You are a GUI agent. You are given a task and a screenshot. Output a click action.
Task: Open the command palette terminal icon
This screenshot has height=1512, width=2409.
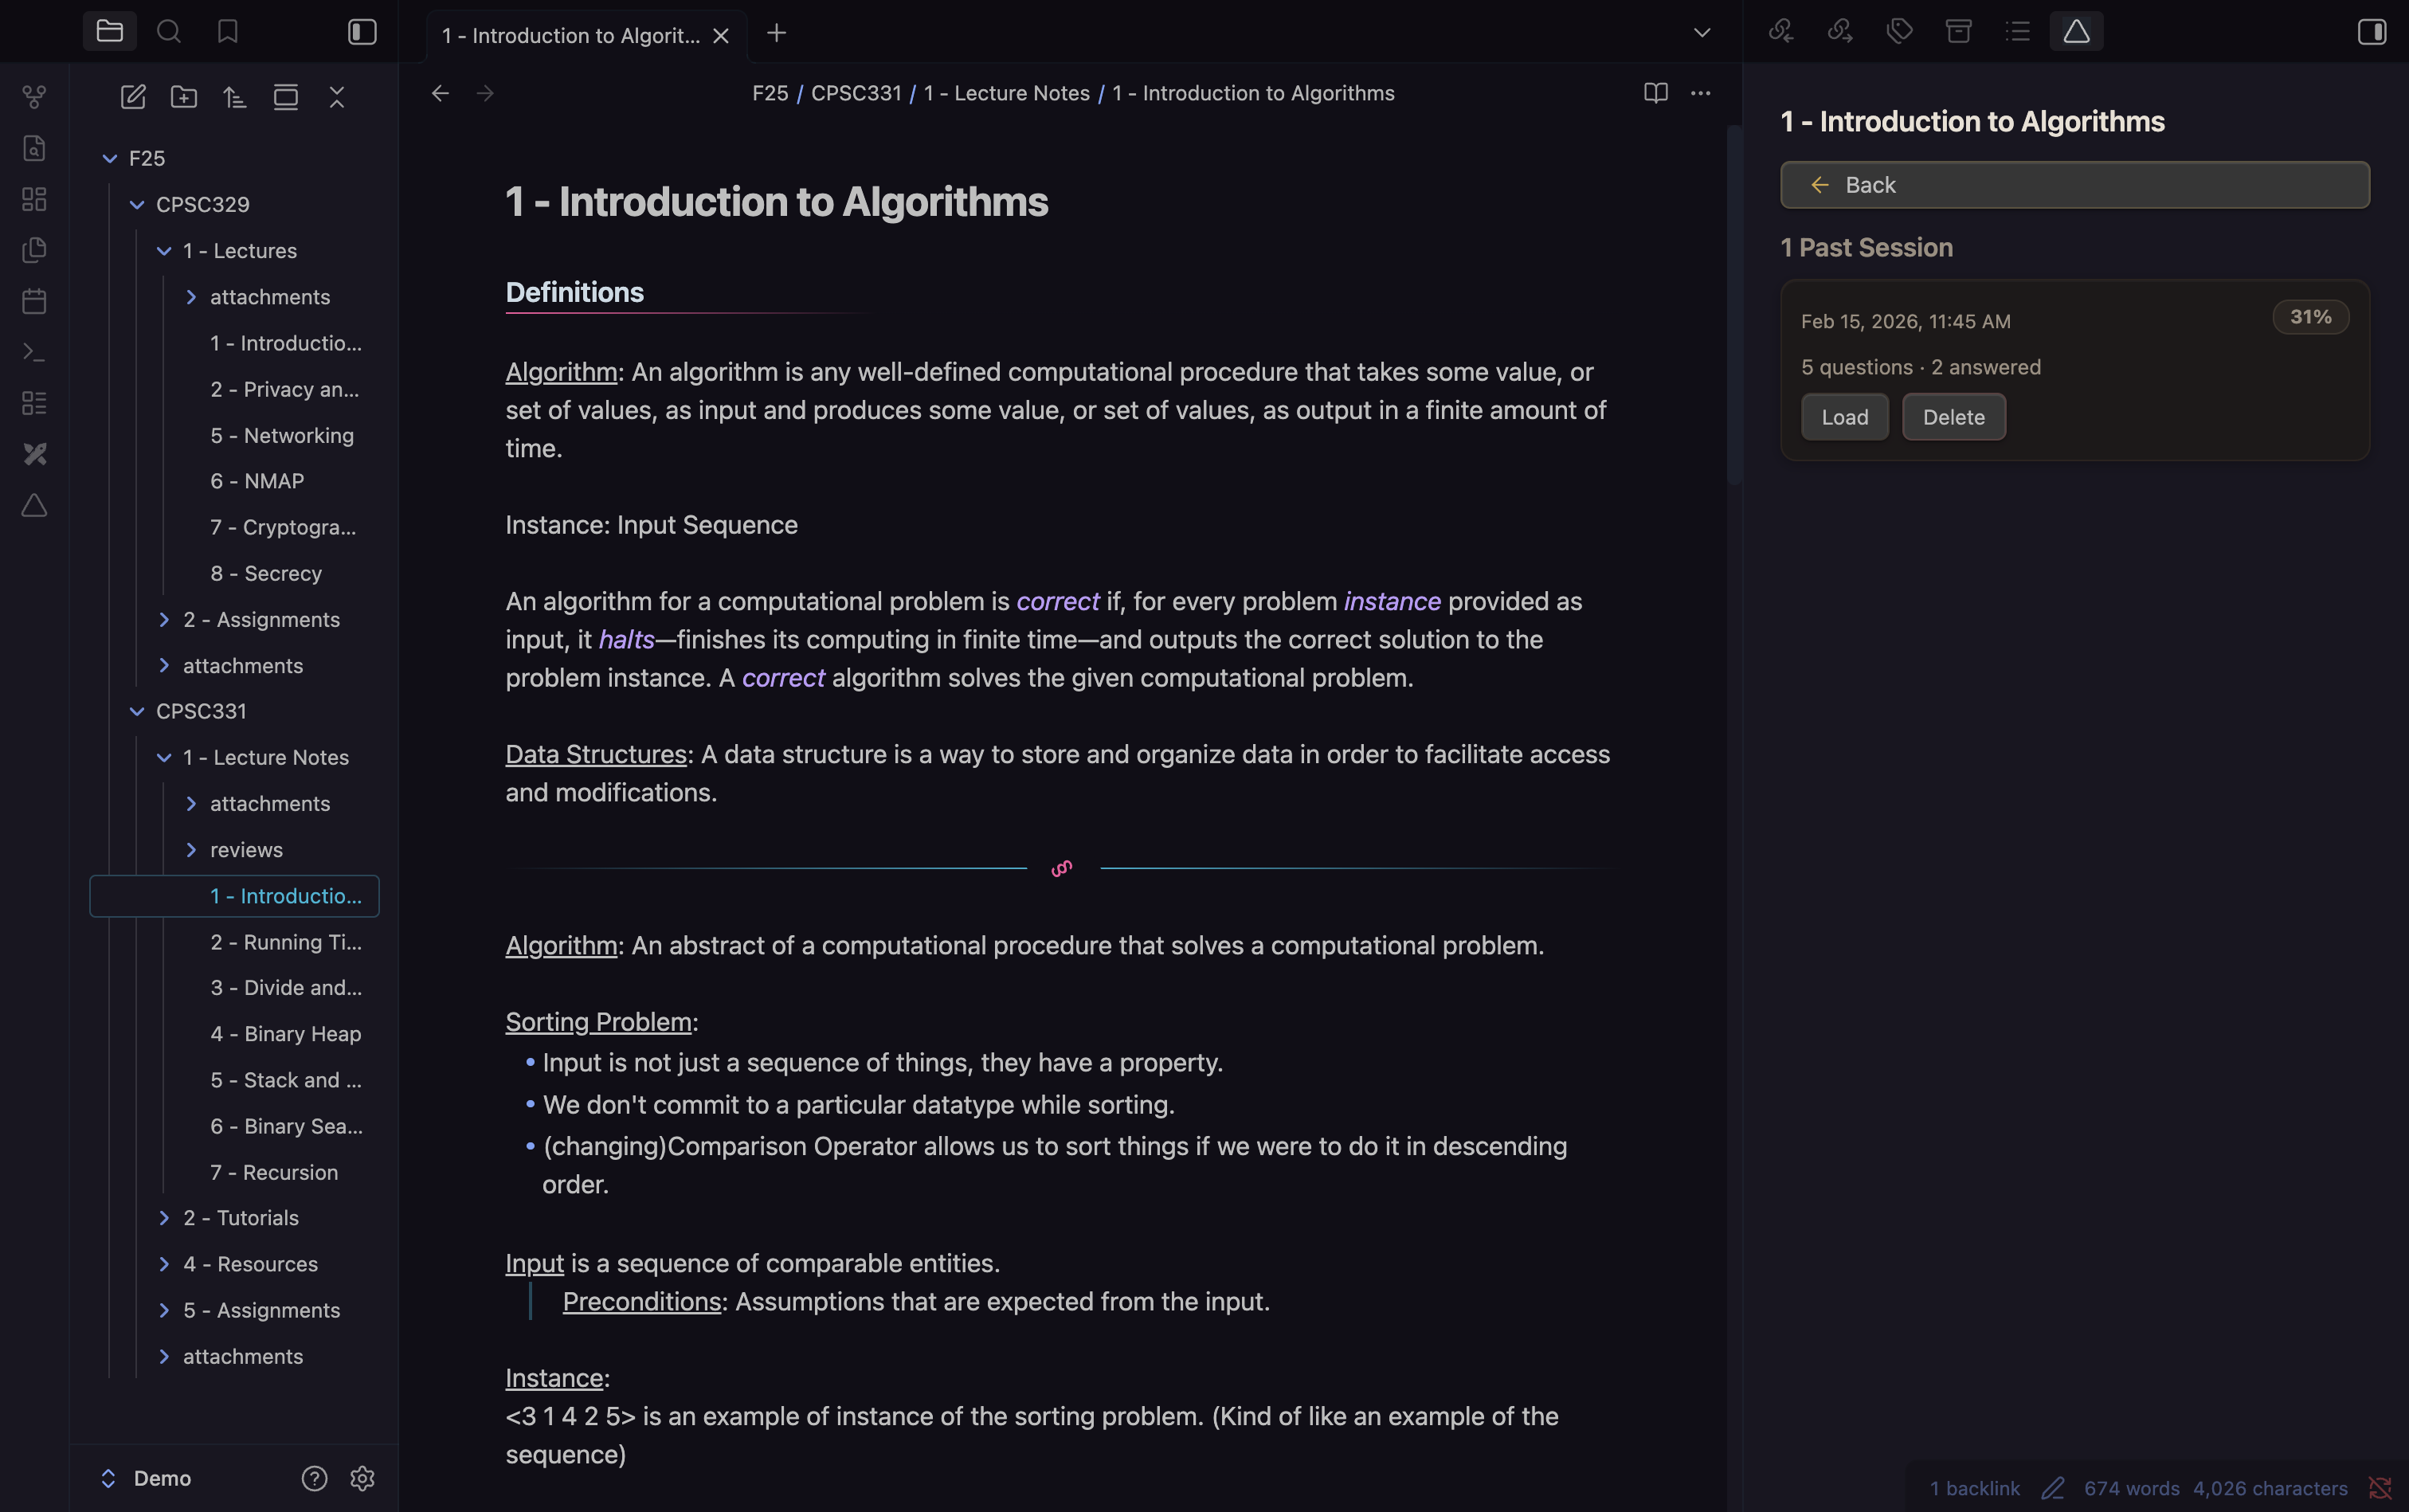[x=34, y=352]
